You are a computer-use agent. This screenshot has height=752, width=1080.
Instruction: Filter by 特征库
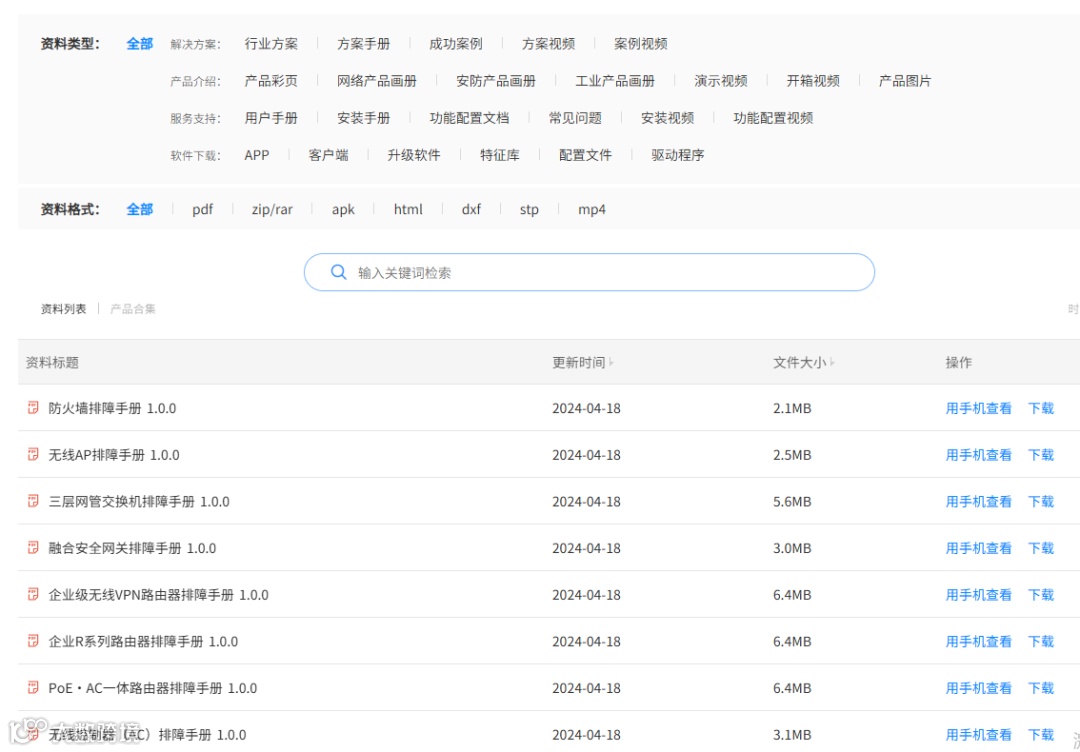[500, 155]
